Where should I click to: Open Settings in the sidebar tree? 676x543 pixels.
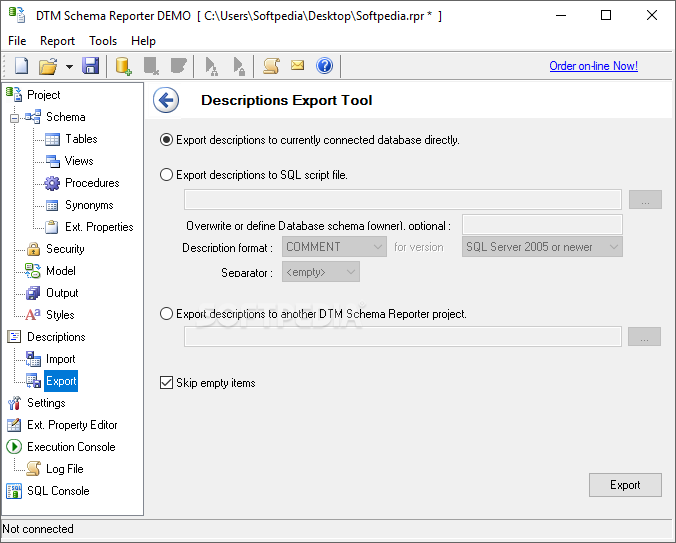point(46,403)
